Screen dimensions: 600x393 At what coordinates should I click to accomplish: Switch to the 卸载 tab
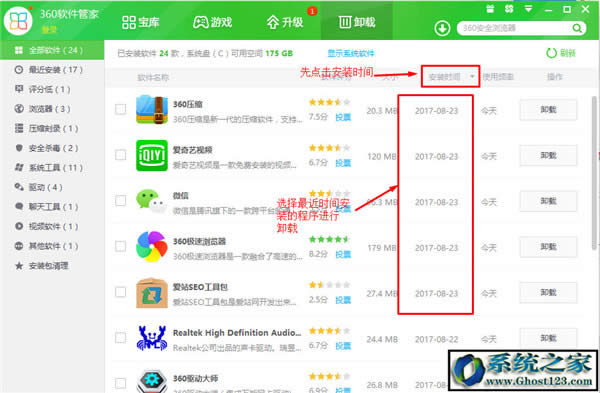click(x=357, y=22)
